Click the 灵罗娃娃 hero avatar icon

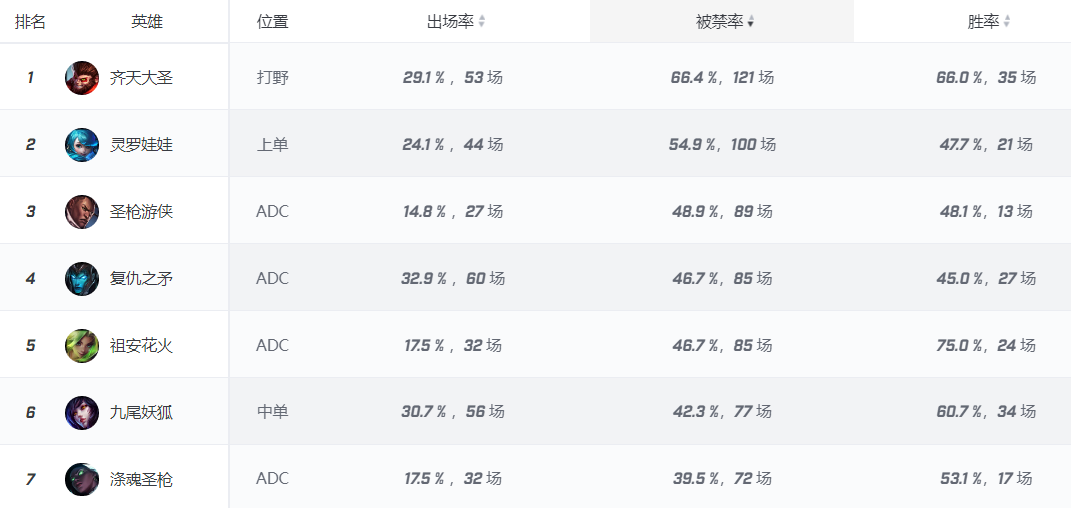(82, 145)
